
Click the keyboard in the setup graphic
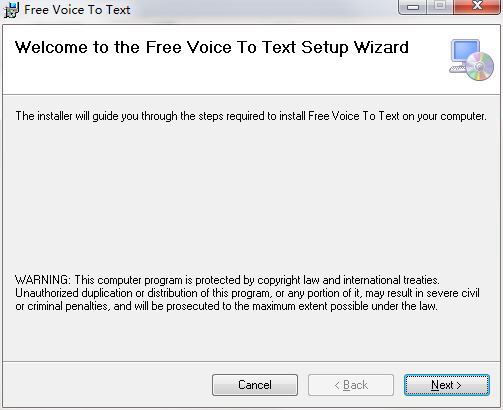click(457, 69)
